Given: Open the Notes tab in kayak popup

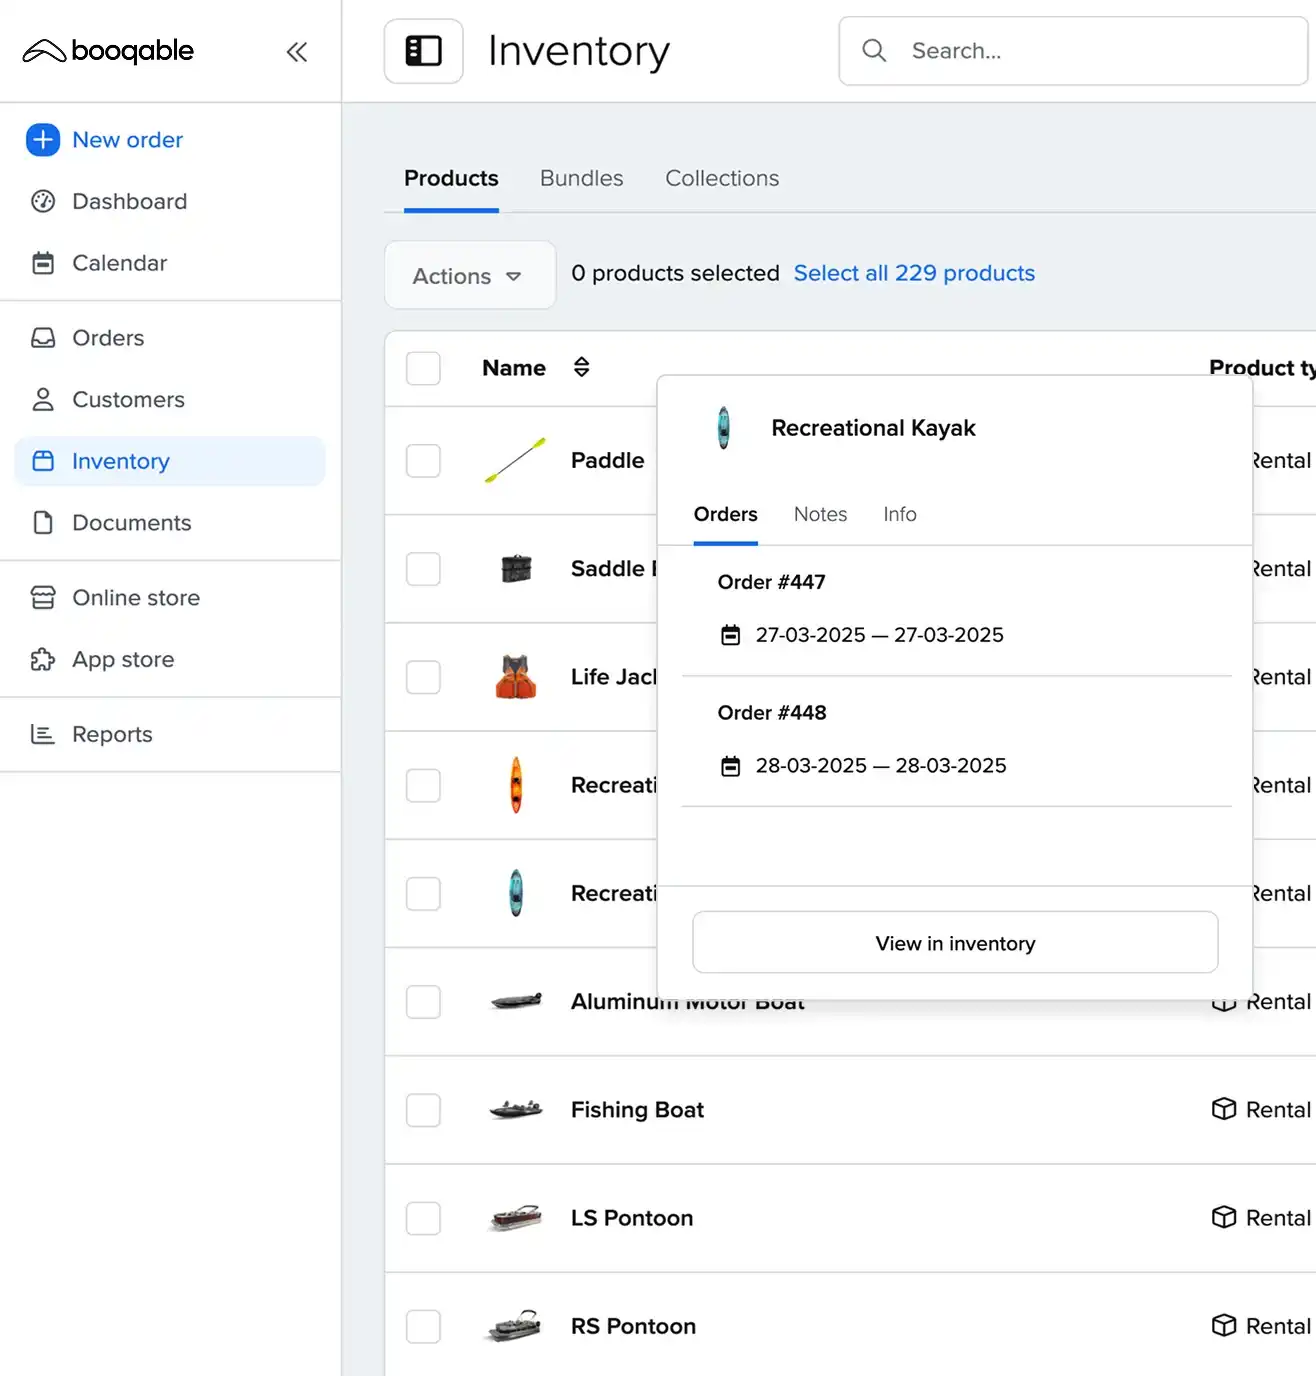Looking at the screenshot, I should 820,514.
